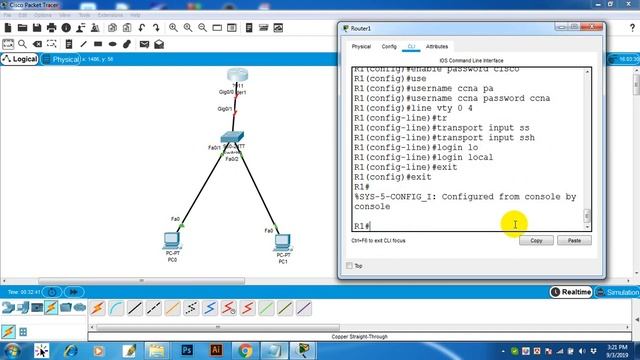Choose the automatic connection type

[98, 308]
